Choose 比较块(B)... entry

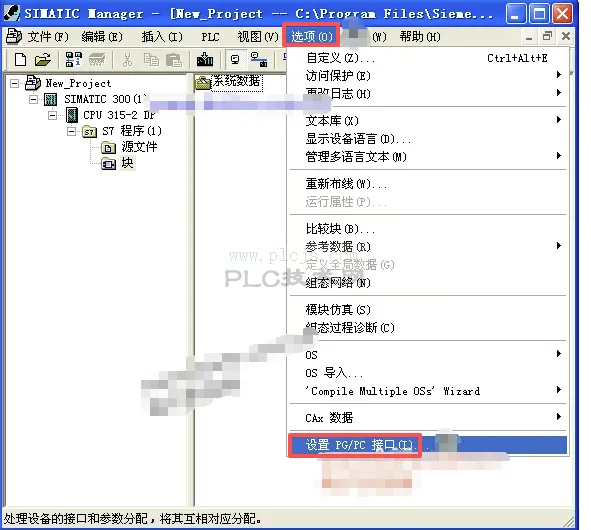coord(428,228)
